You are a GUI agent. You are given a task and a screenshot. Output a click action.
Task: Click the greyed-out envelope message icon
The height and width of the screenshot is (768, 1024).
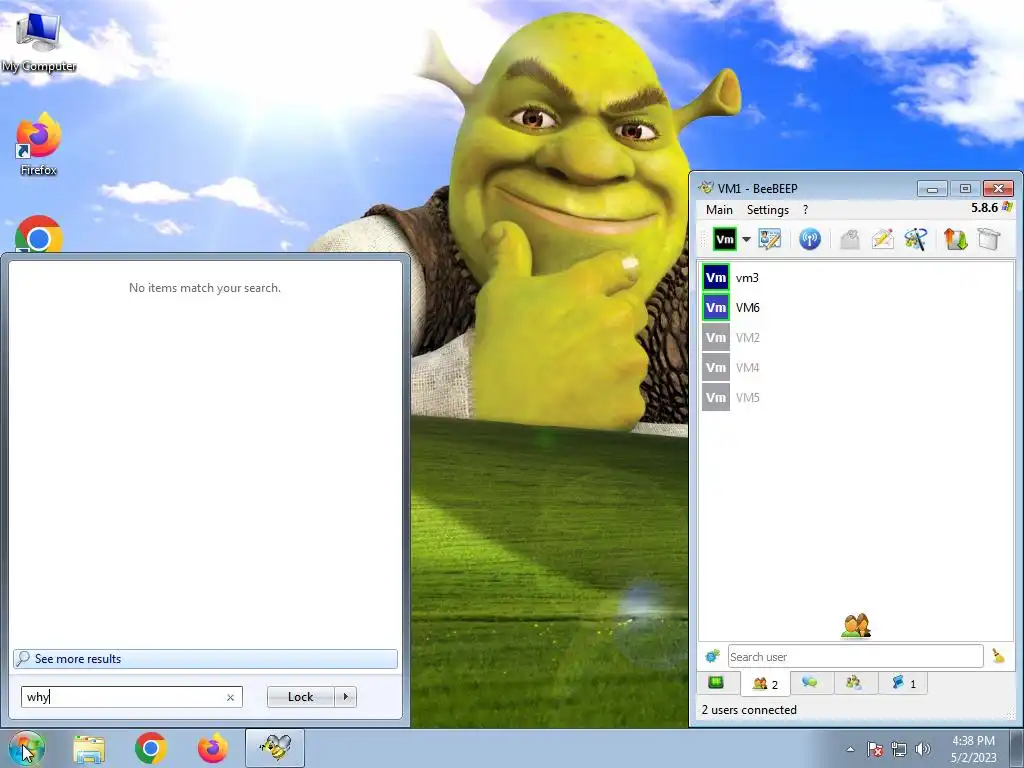(850, 239)
